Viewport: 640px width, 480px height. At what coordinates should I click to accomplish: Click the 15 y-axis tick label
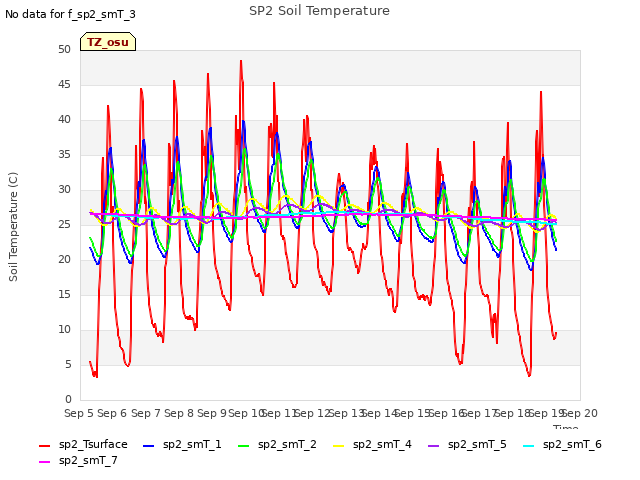pos(64,294)
